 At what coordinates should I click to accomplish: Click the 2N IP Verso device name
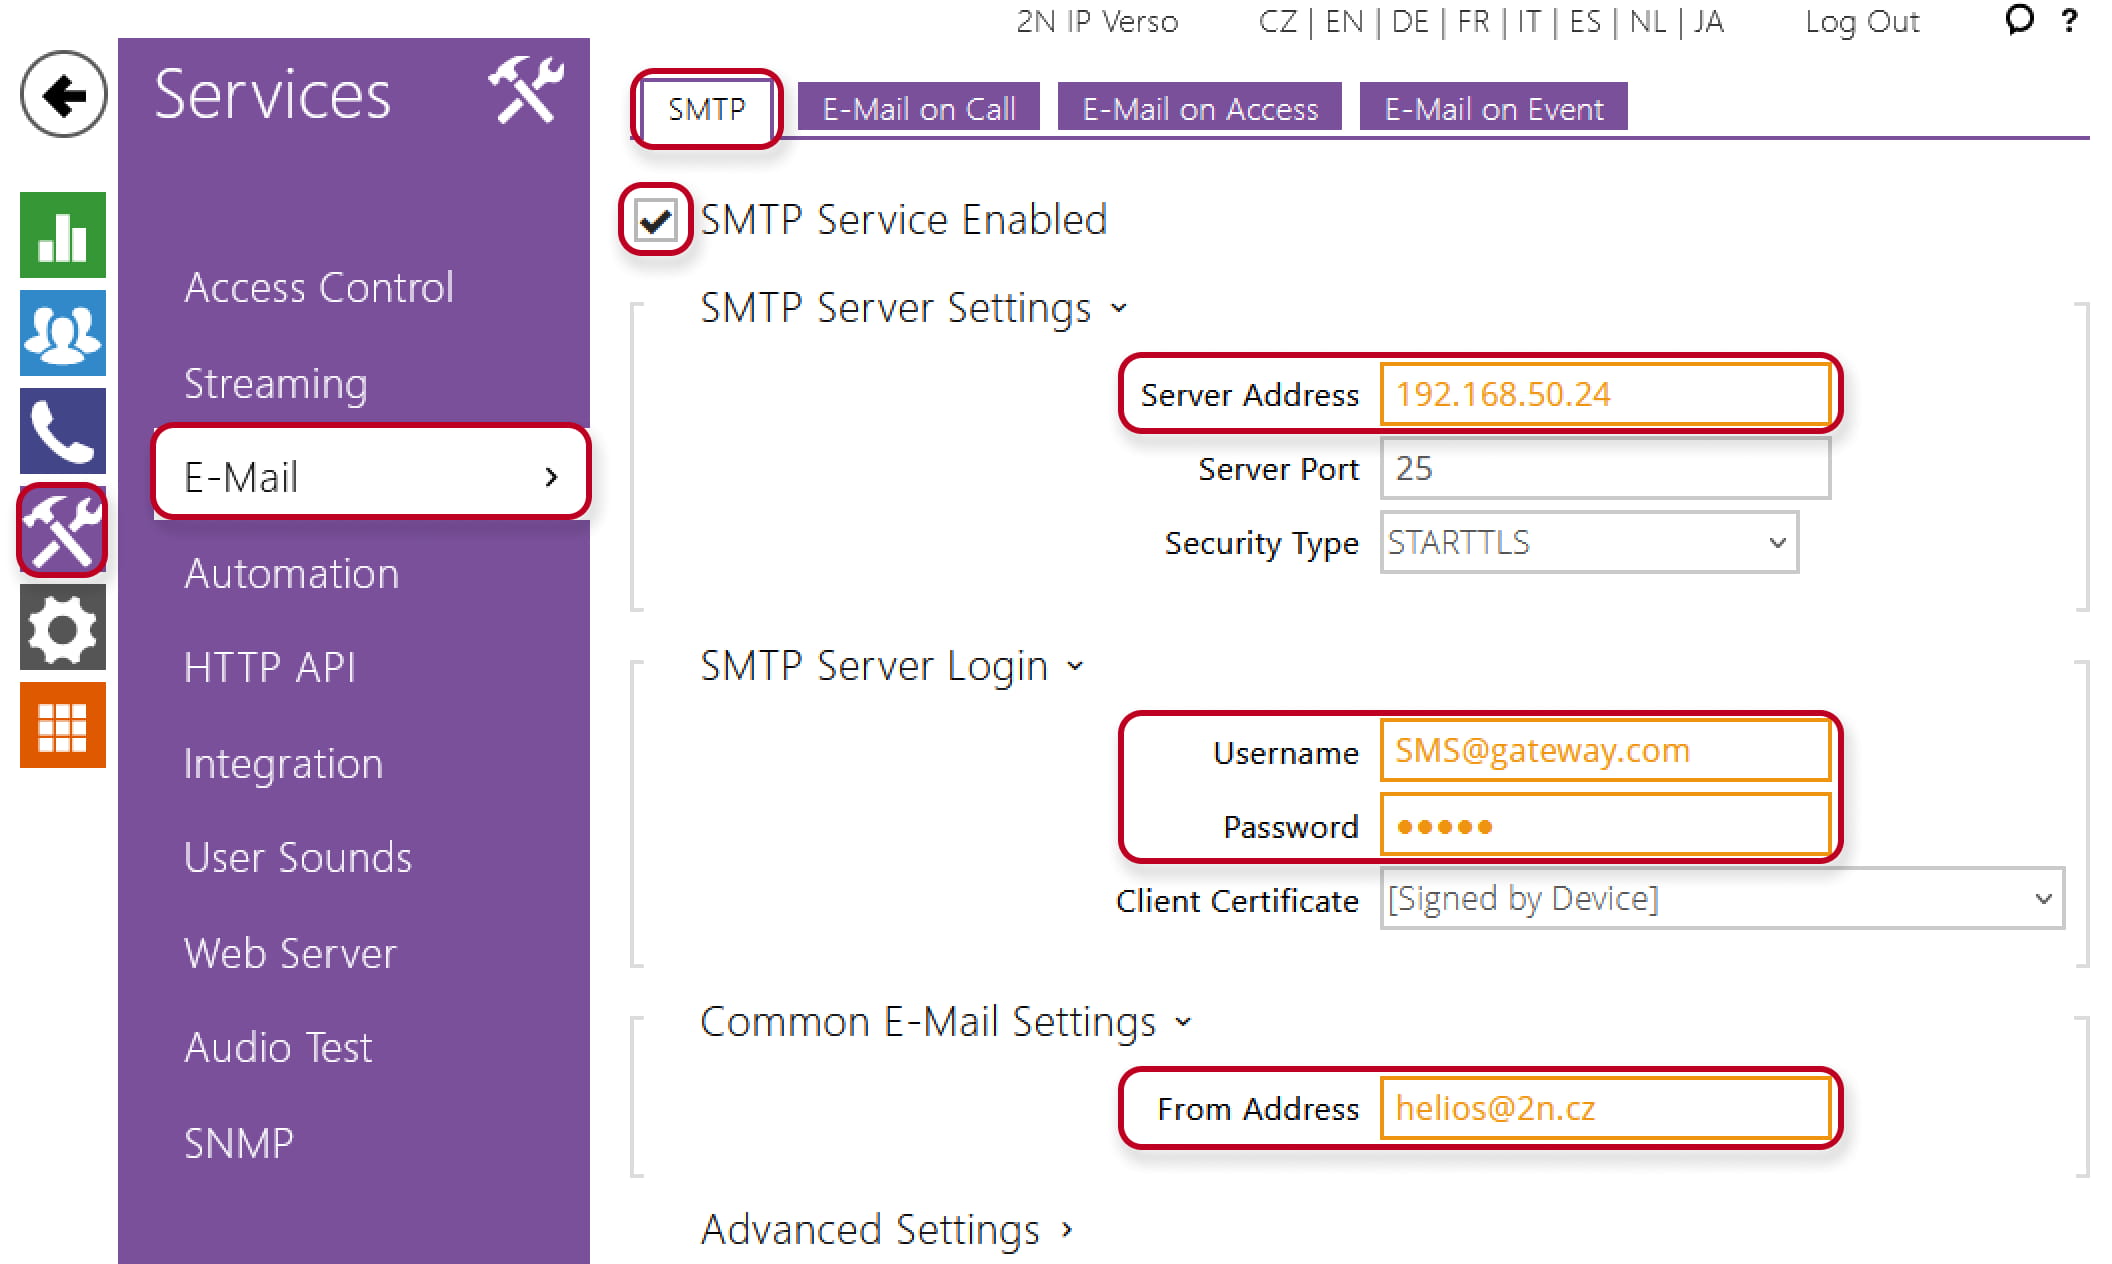1097,22
